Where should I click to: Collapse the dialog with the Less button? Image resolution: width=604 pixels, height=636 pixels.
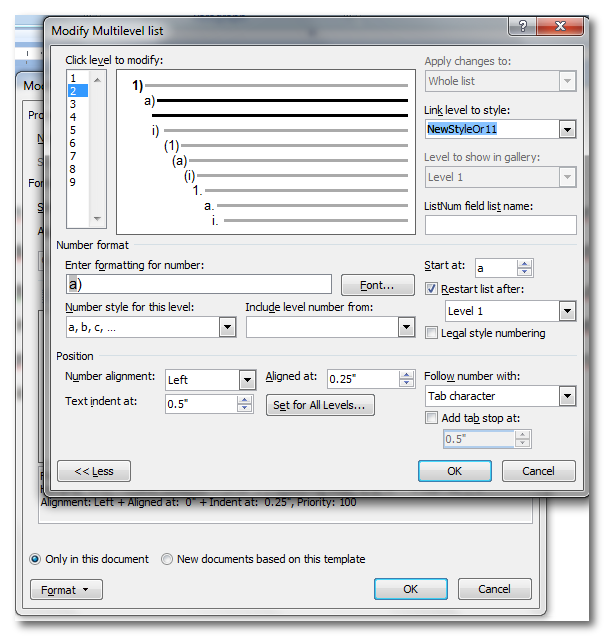(x=94, y=471)
